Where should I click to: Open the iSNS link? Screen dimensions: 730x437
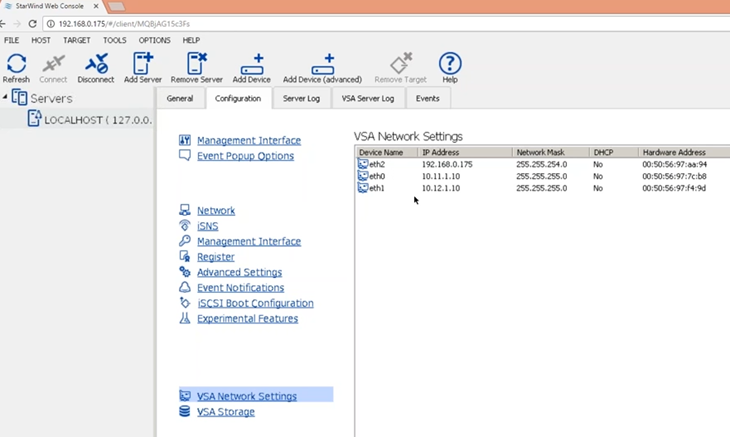pos(208,226)
